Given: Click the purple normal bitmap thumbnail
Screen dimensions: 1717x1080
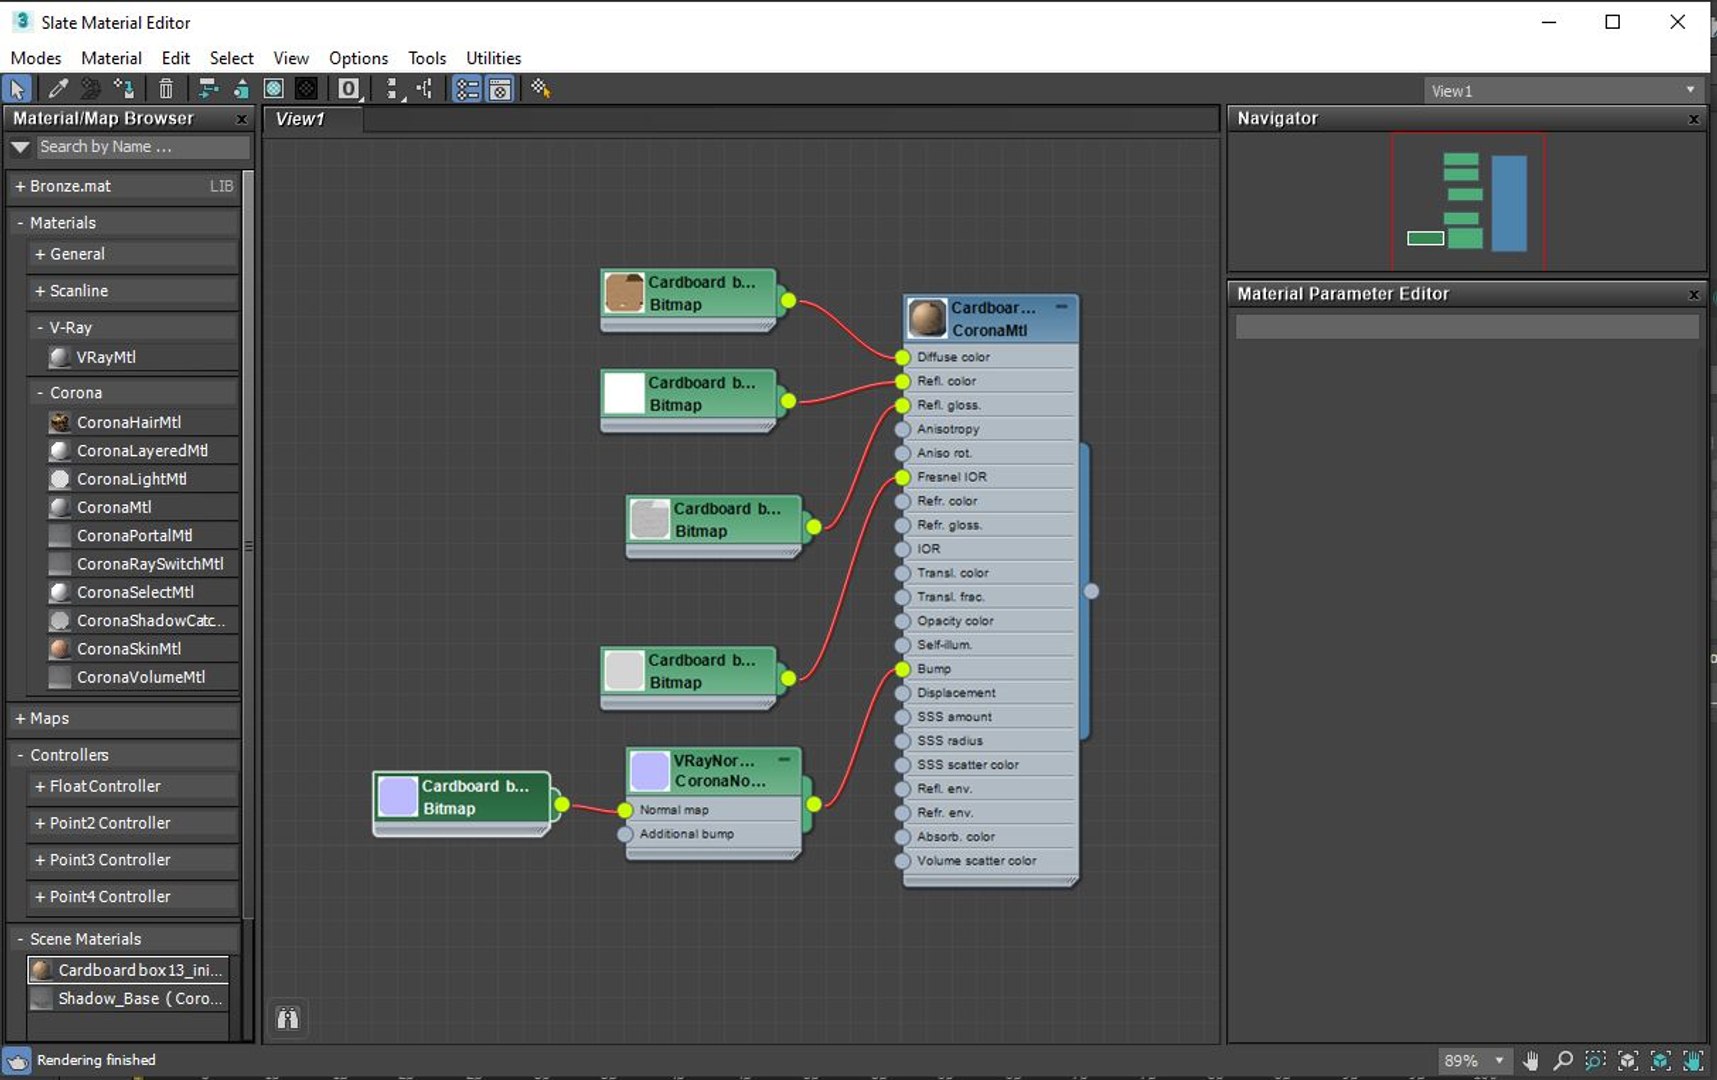Looking at the screenshot, I should tap(397, 797).
